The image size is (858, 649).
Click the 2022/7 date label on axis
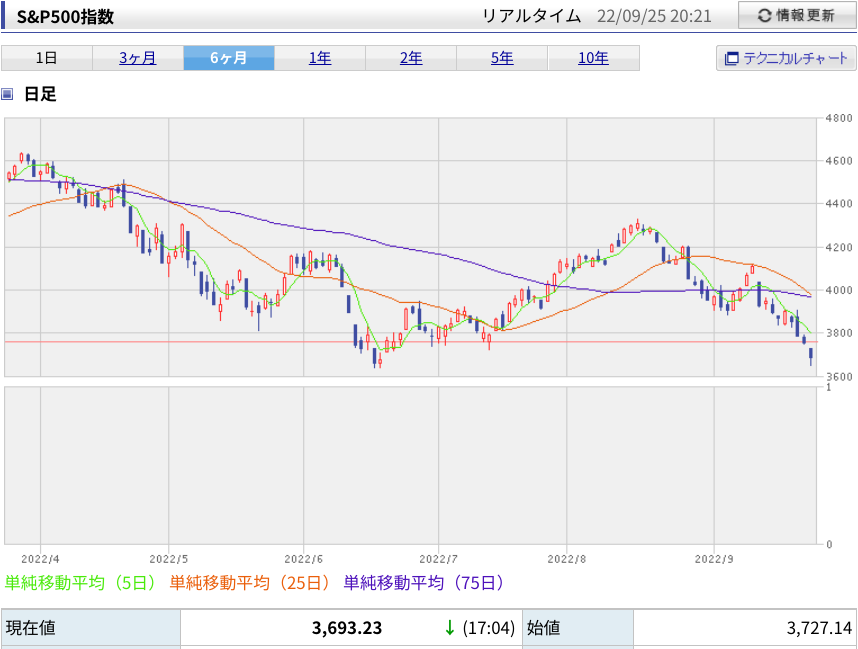point(438,559)
